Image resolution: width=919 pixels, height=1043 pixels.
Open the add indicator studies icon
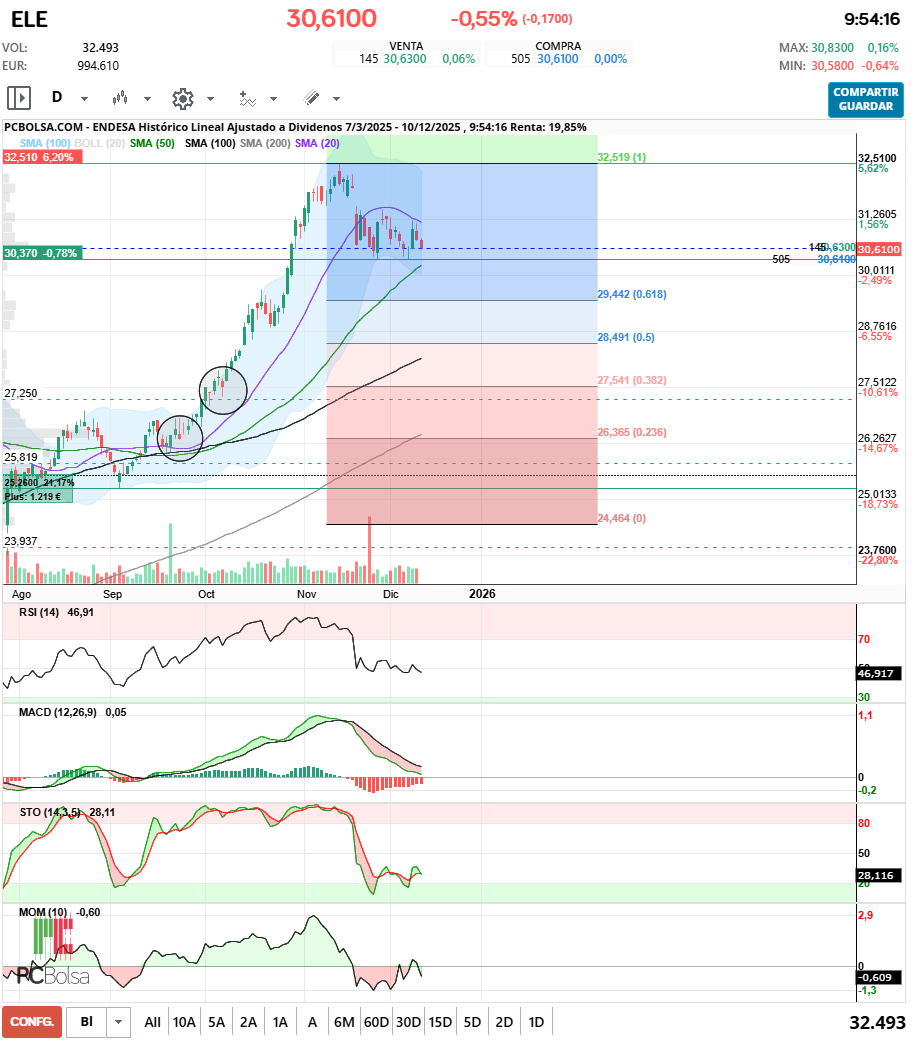[247, 98]
